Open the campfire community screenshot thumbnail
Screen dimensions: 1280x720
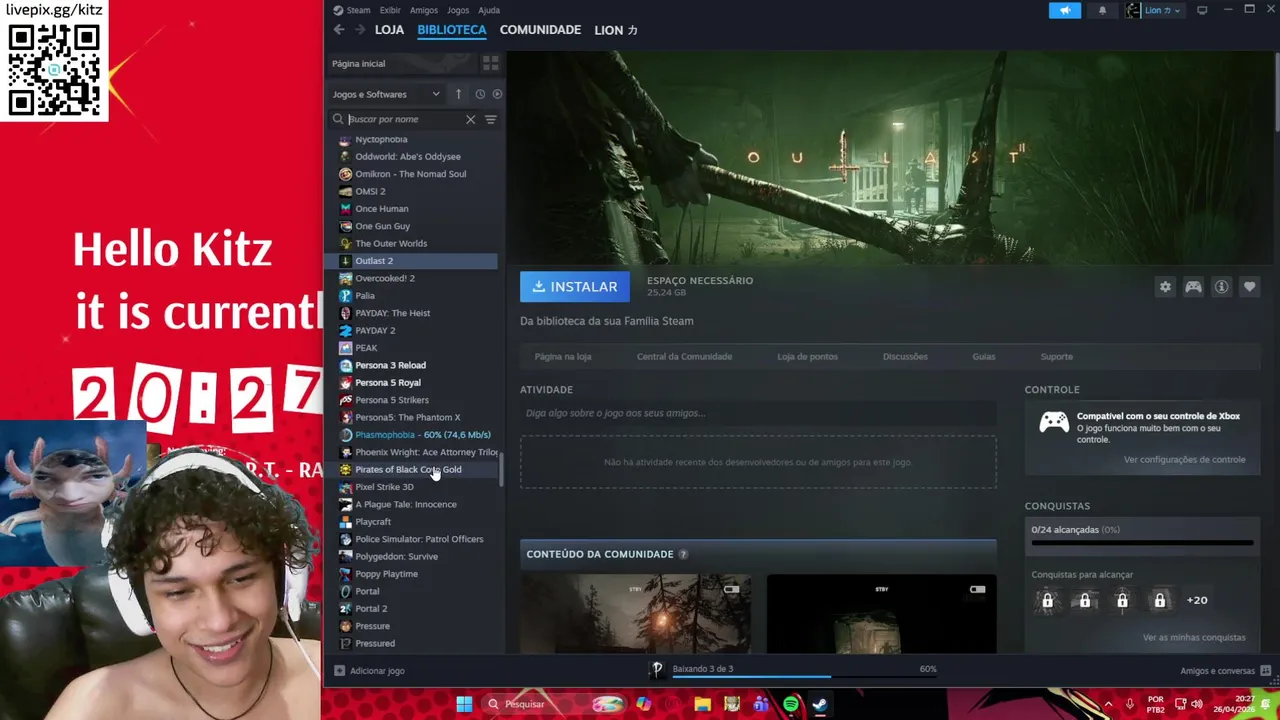tap(635, 614)
